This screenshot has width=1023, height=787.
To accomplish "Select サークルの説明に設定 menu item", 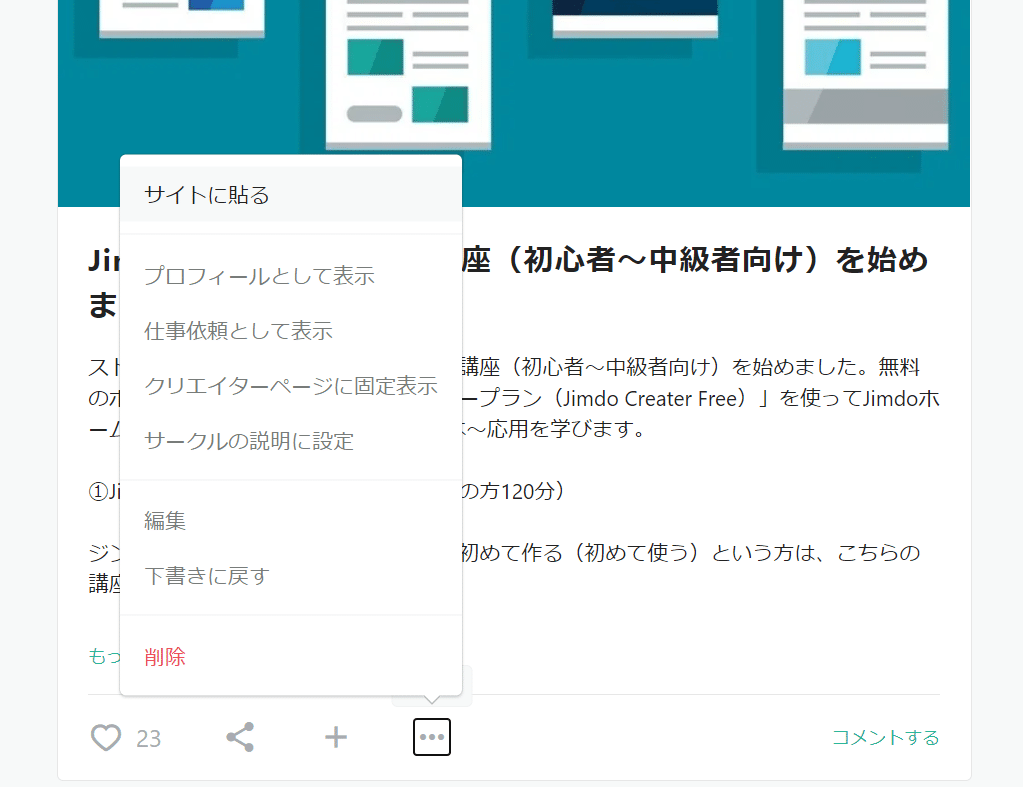I will (x=291, y=441).
